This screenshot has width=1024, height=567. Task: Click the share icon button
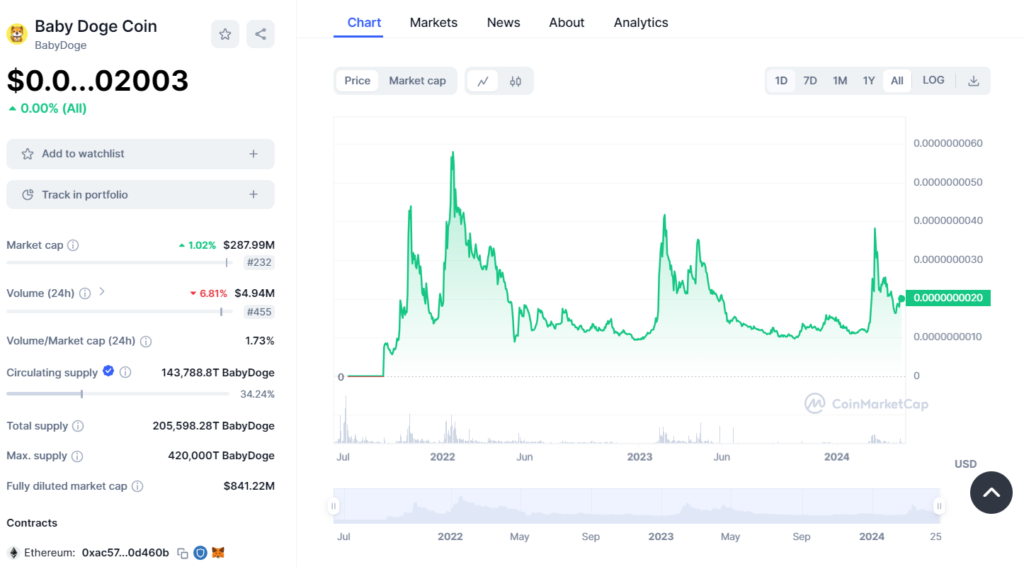(x=260, y=34)
